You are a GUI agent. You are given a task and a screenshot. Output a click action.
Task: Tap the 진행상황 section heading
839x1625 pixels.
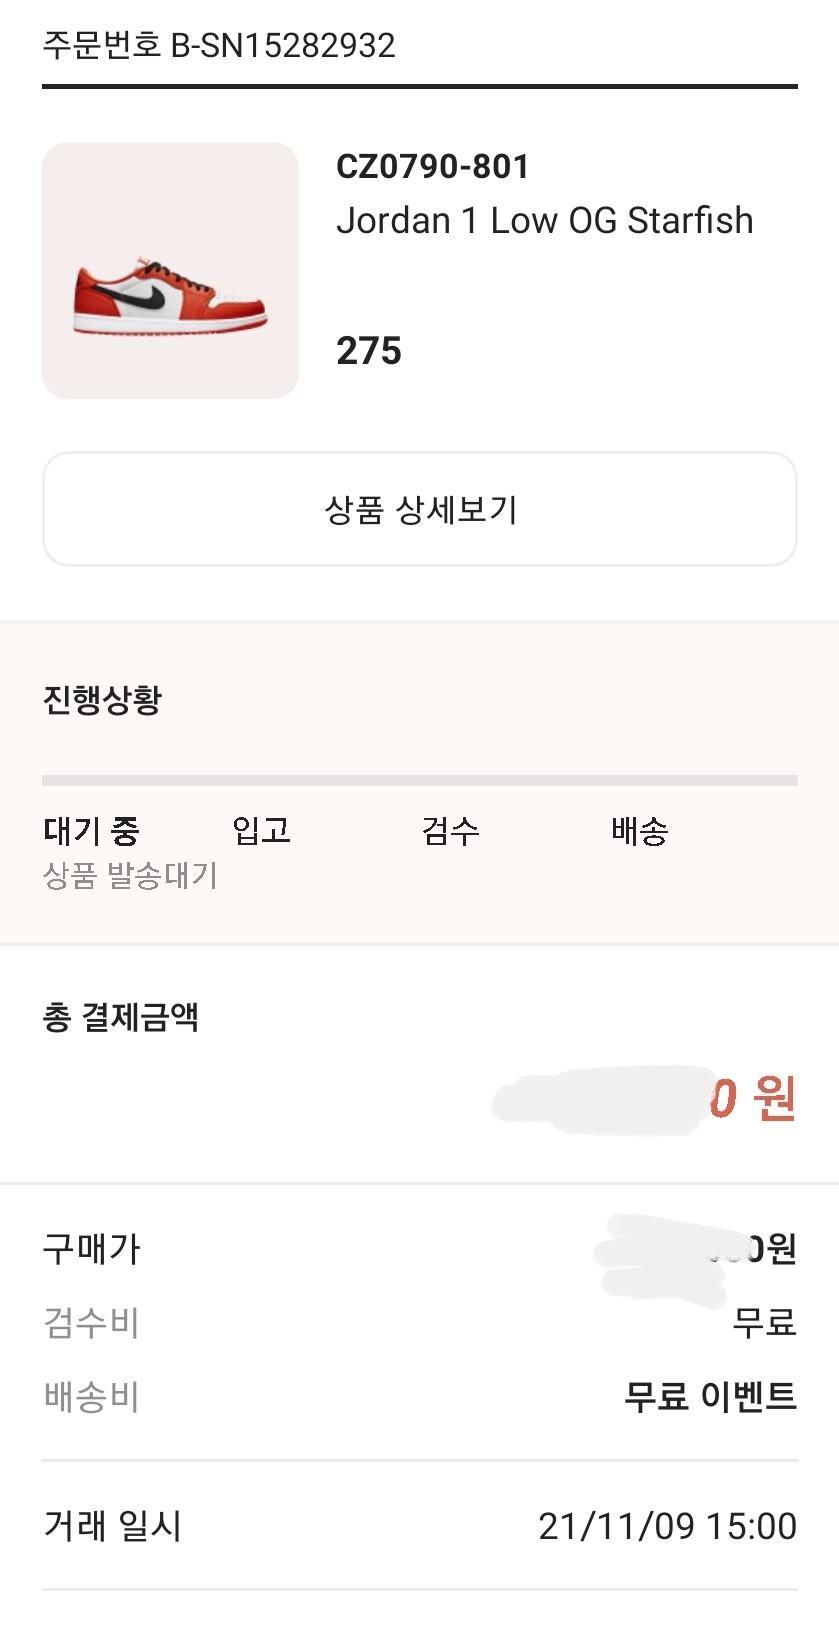point(101,699)
